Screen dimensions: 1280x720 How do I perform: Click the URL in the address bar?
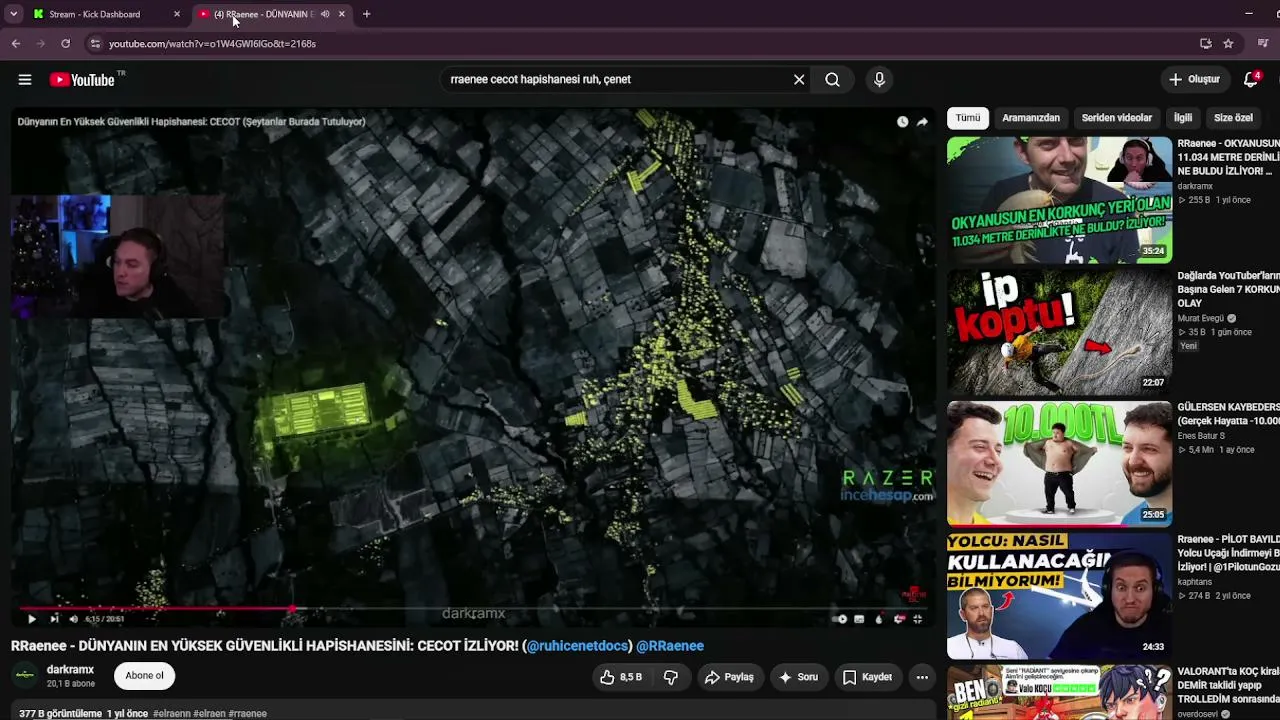[212, 44]
